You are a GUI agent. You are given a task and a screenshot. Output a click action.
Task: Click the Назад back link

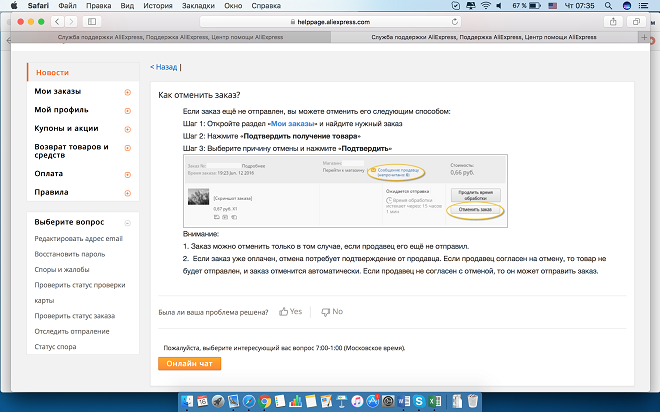(165, 67)
